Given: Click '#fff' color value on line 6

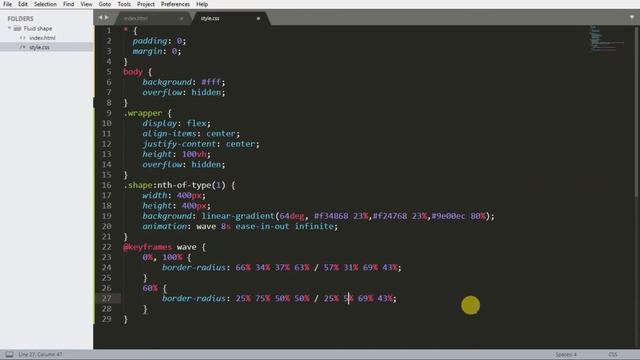Looking at the screenshot, I should 211,82.
